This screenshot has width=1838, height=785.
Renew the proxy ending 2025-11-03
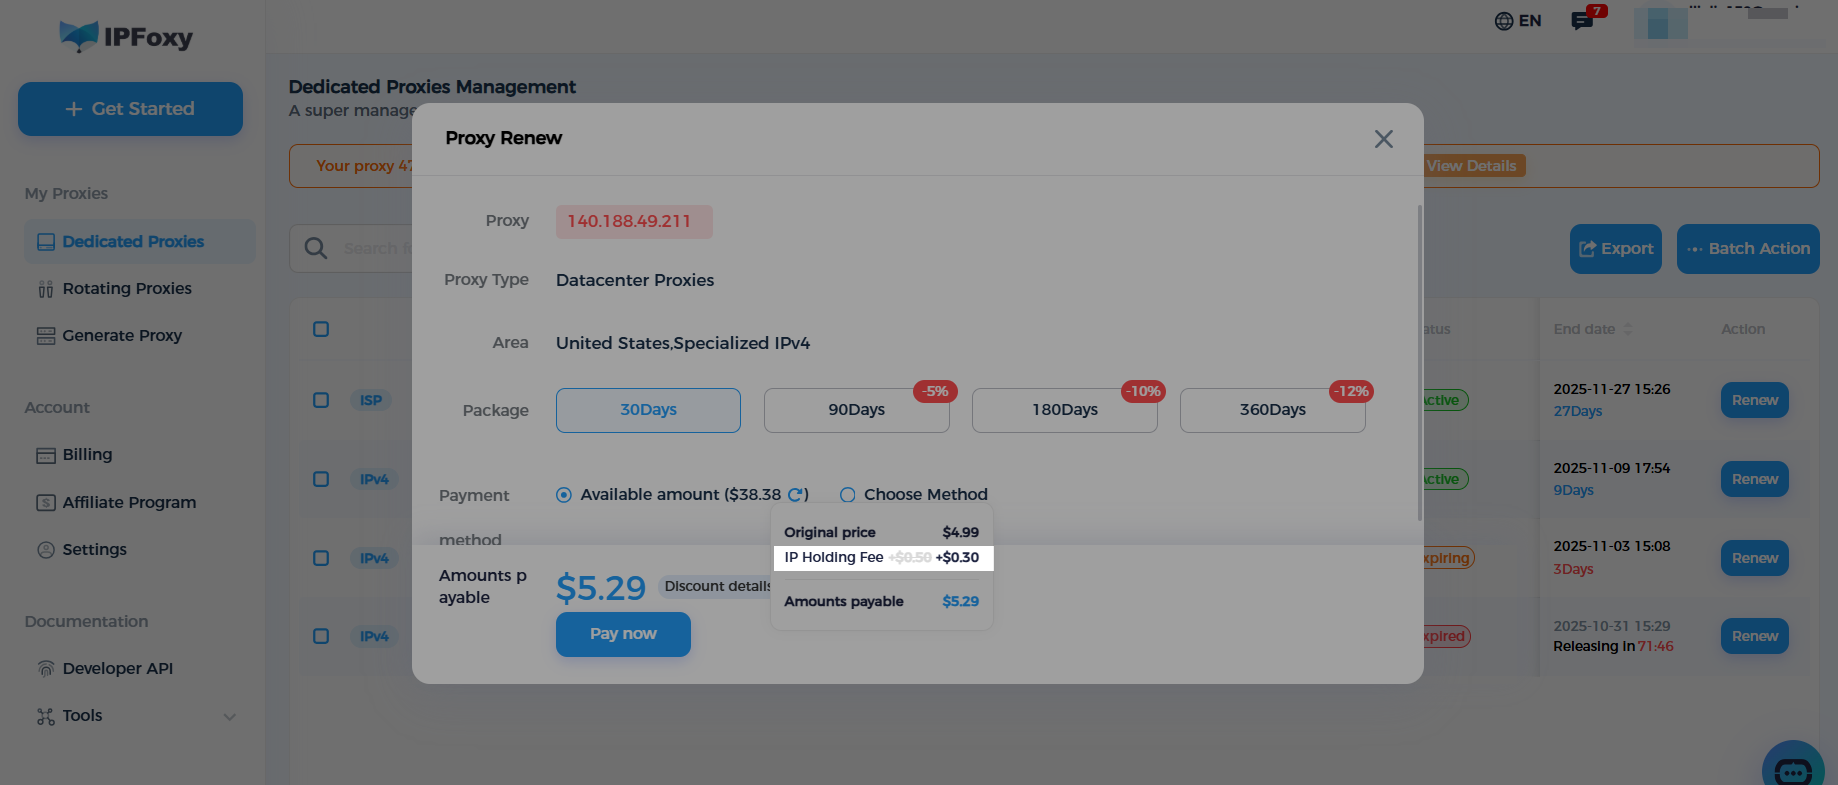click(1755, 558)
